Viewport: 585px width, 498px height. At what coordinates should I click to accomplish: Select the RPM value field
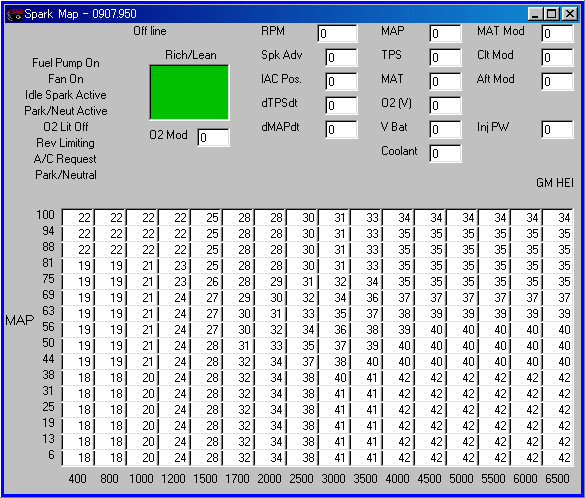pyautogui.click(x=337, y=34)
